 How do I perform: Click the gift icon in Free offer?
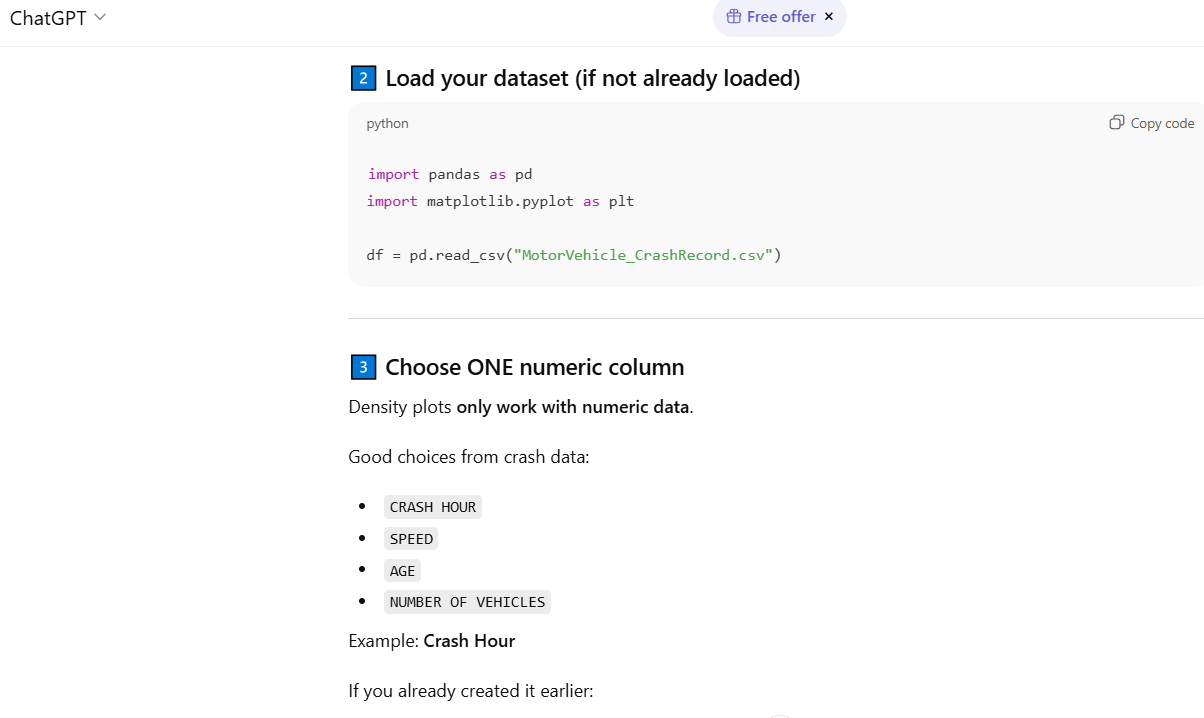pos(733,17)
